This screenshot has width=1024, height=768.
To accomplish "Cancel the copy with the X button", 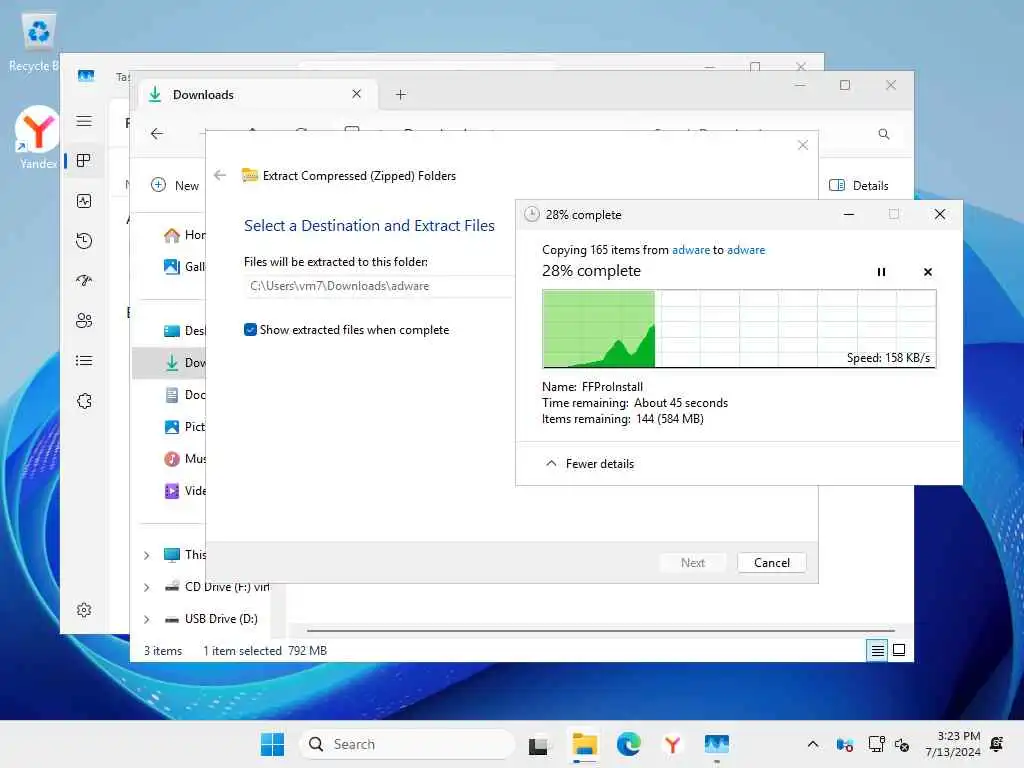I will click(927, 272).
